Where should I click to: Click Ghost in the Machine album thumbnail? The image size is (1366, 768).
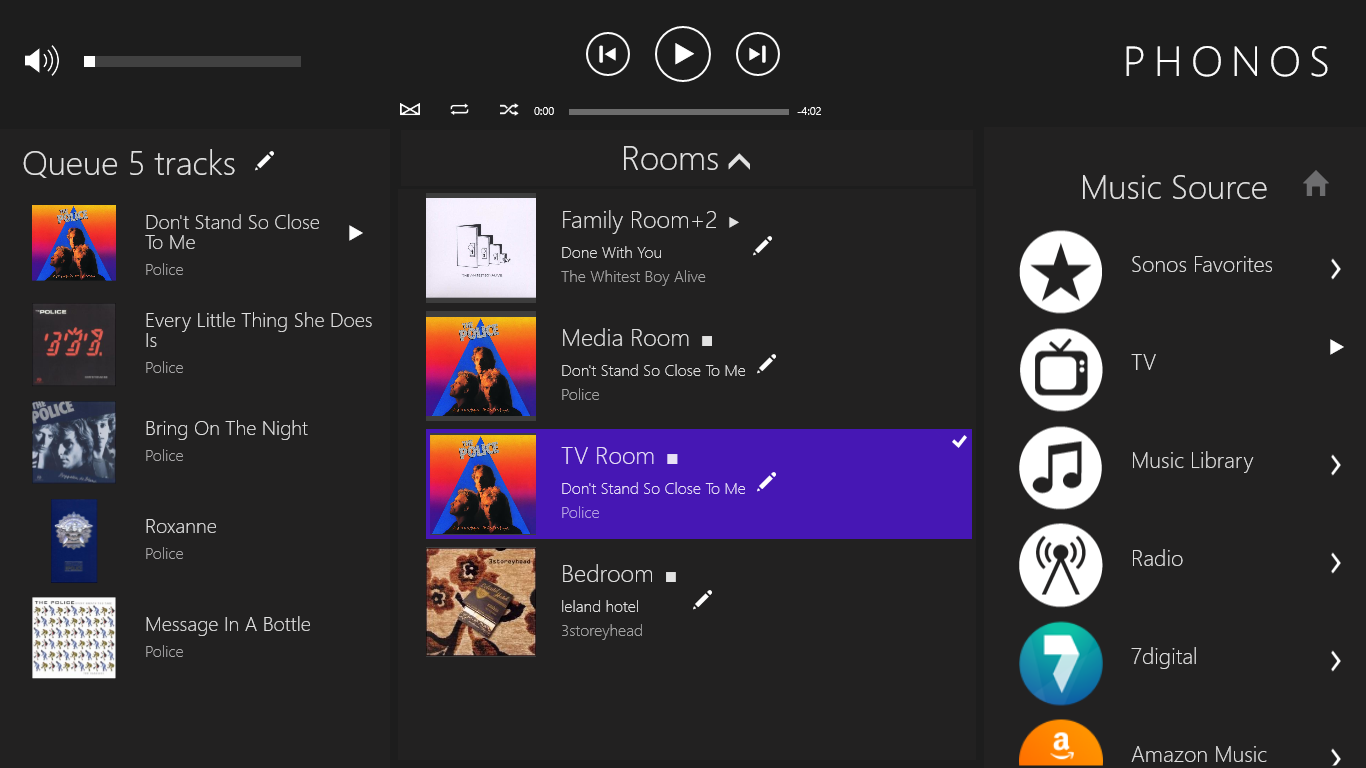click(x=74, y=344)
